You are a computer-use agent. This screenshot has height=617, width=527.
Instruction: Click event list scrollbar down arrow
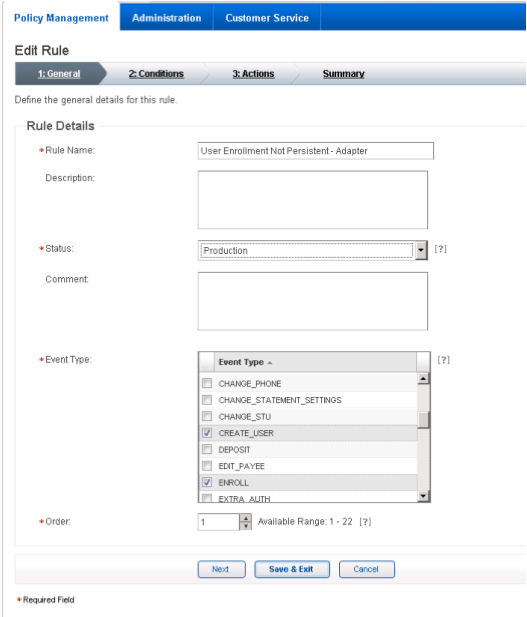423,496
